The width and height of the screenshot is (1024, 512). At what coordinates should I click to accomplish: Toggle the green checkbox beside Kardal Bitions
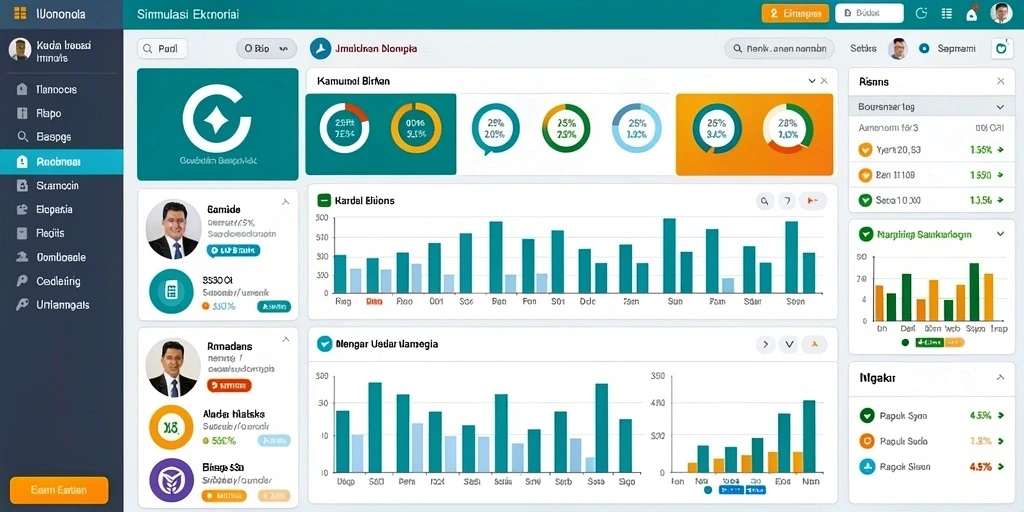(x=324, y=200)
